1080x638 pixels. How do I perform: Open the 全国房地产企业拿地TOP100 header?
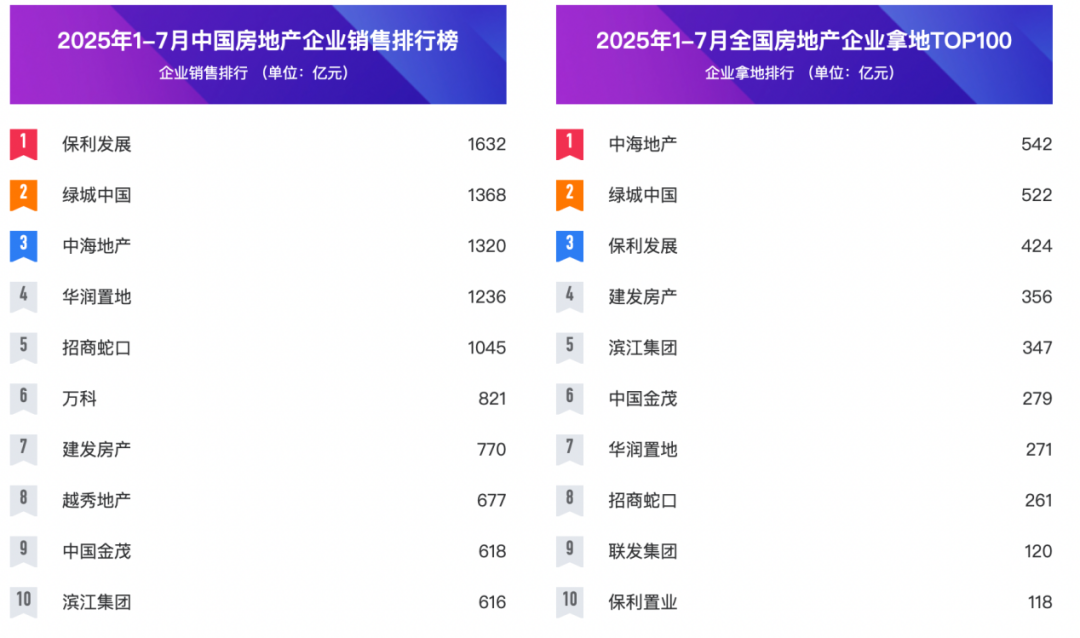804,41
